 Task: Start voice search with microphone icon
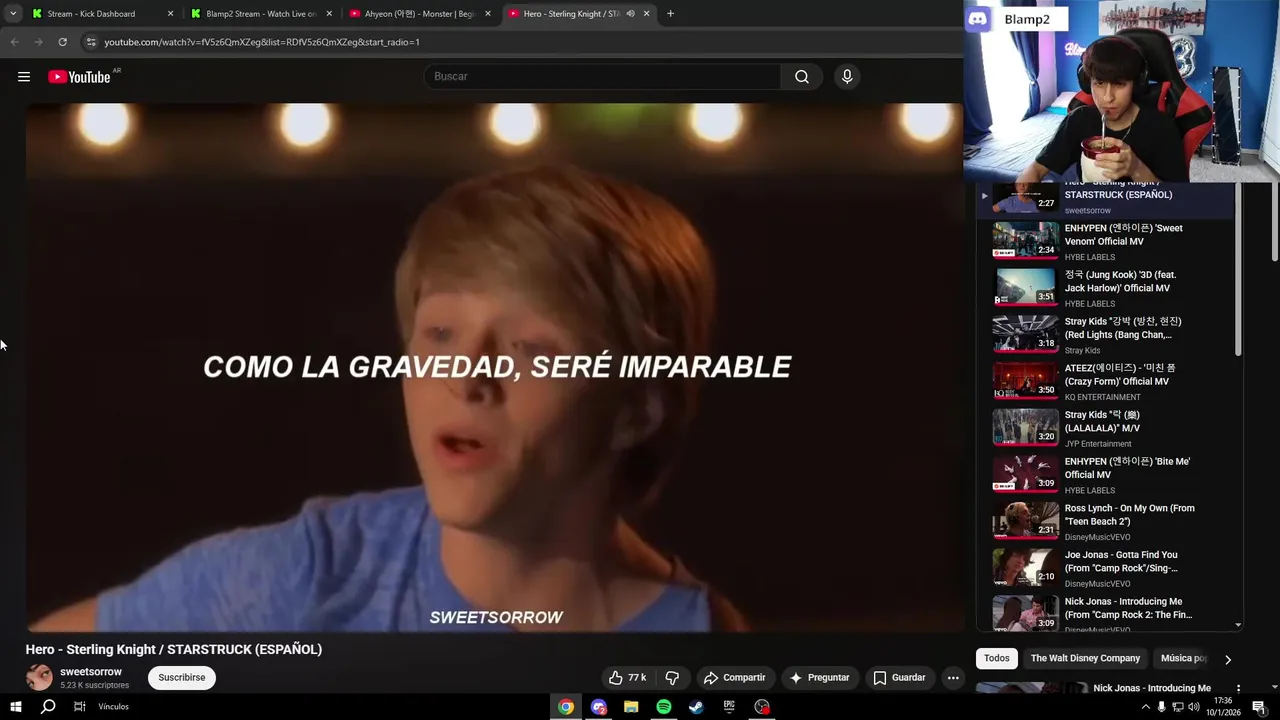tap(847, 77)
